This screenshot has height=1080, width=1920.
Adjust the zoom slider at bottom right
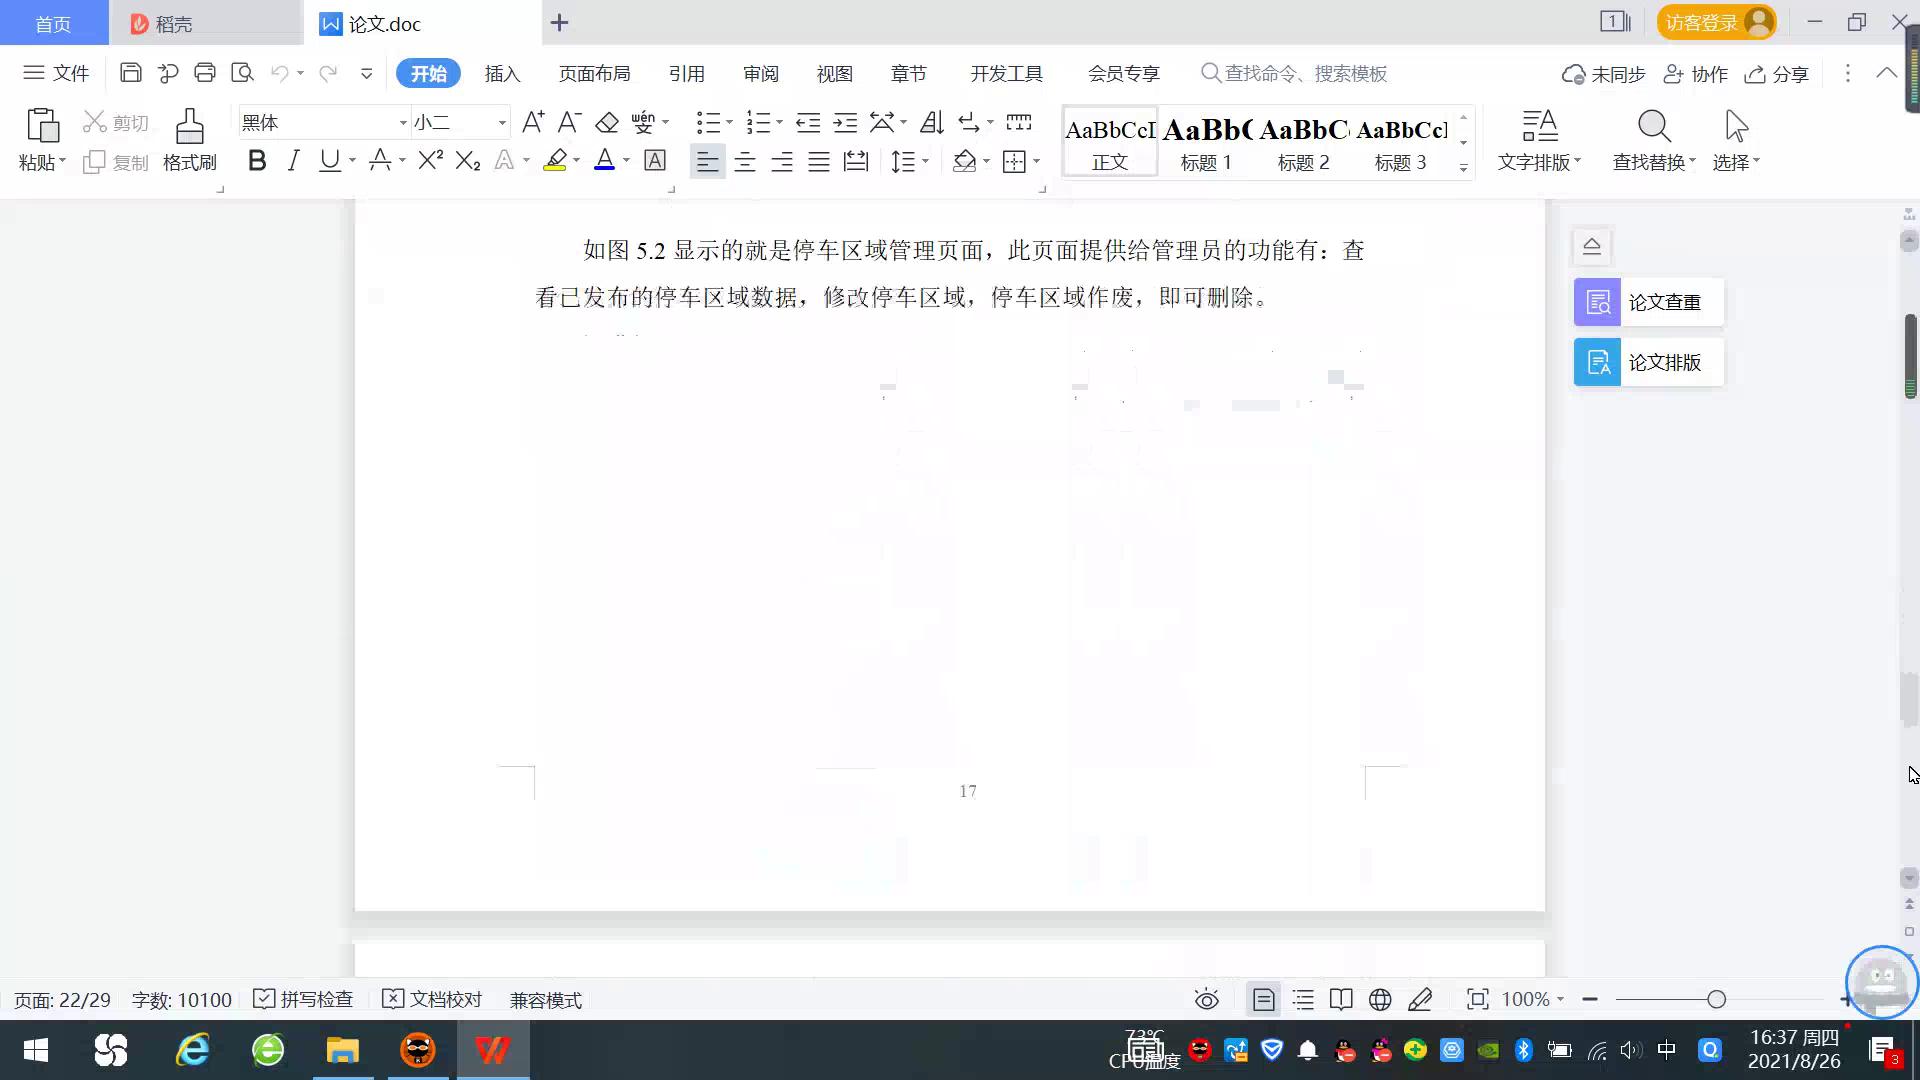pyautogui.click(x=1716, y=999)
